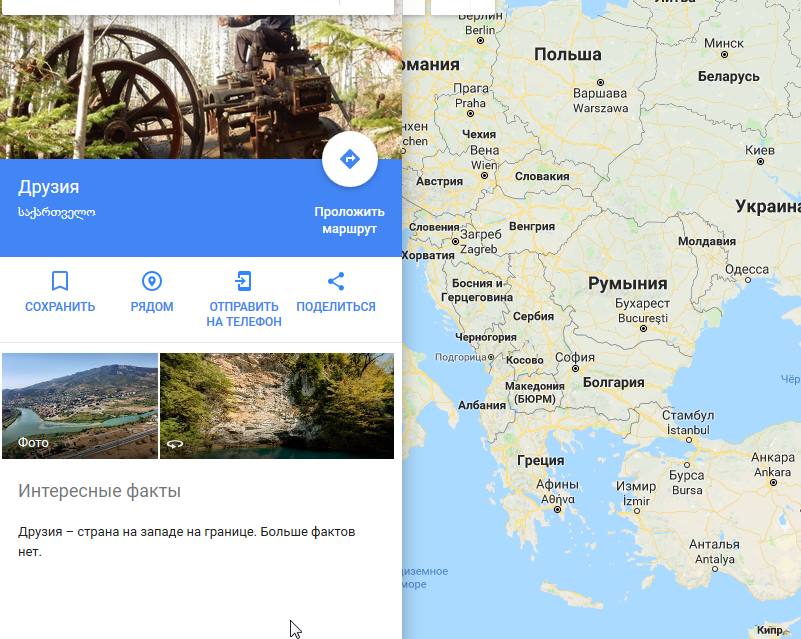Screen dimensions: 801x639
Task: Select the Киев city marker on map
Action: pyautogui.click(x=760, y=161)
